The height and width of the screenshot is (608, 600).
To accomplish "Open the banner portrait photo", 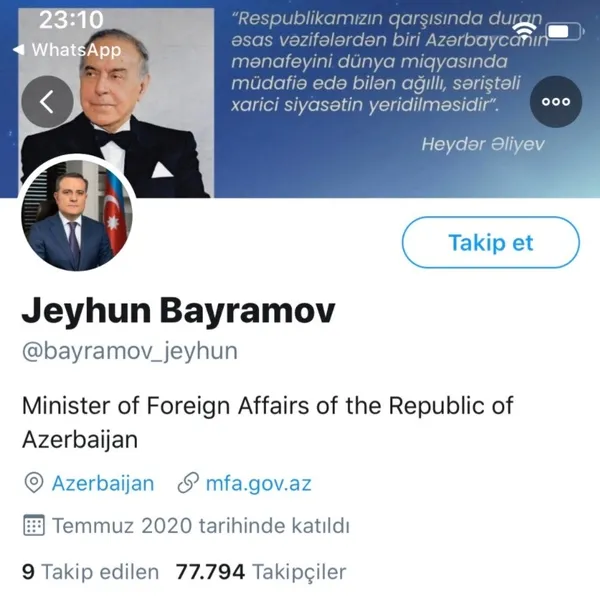I will (116, 103).
